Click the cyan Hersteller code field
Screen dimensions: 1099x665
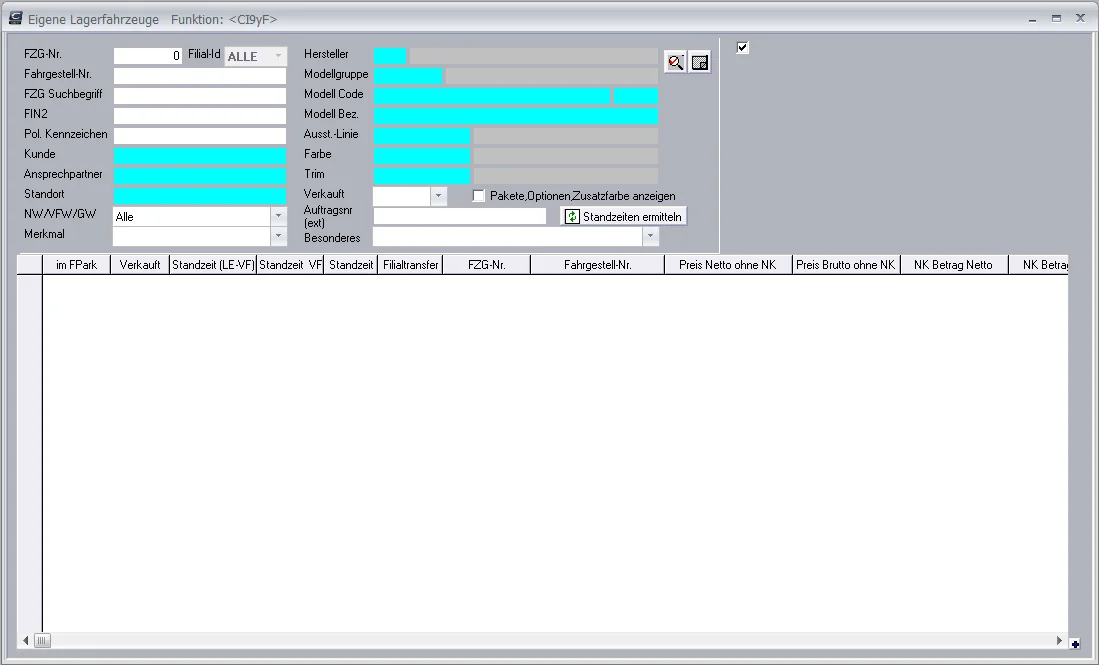[x=390, y=55]
